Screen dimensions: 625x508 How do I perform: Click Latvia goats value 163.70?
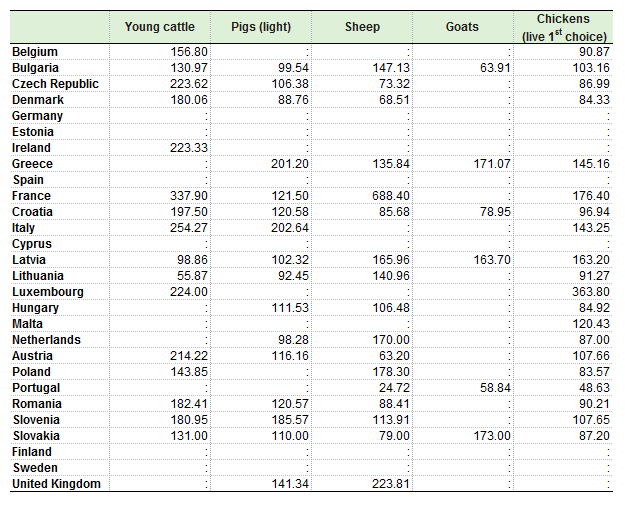[x=491, y=260]
